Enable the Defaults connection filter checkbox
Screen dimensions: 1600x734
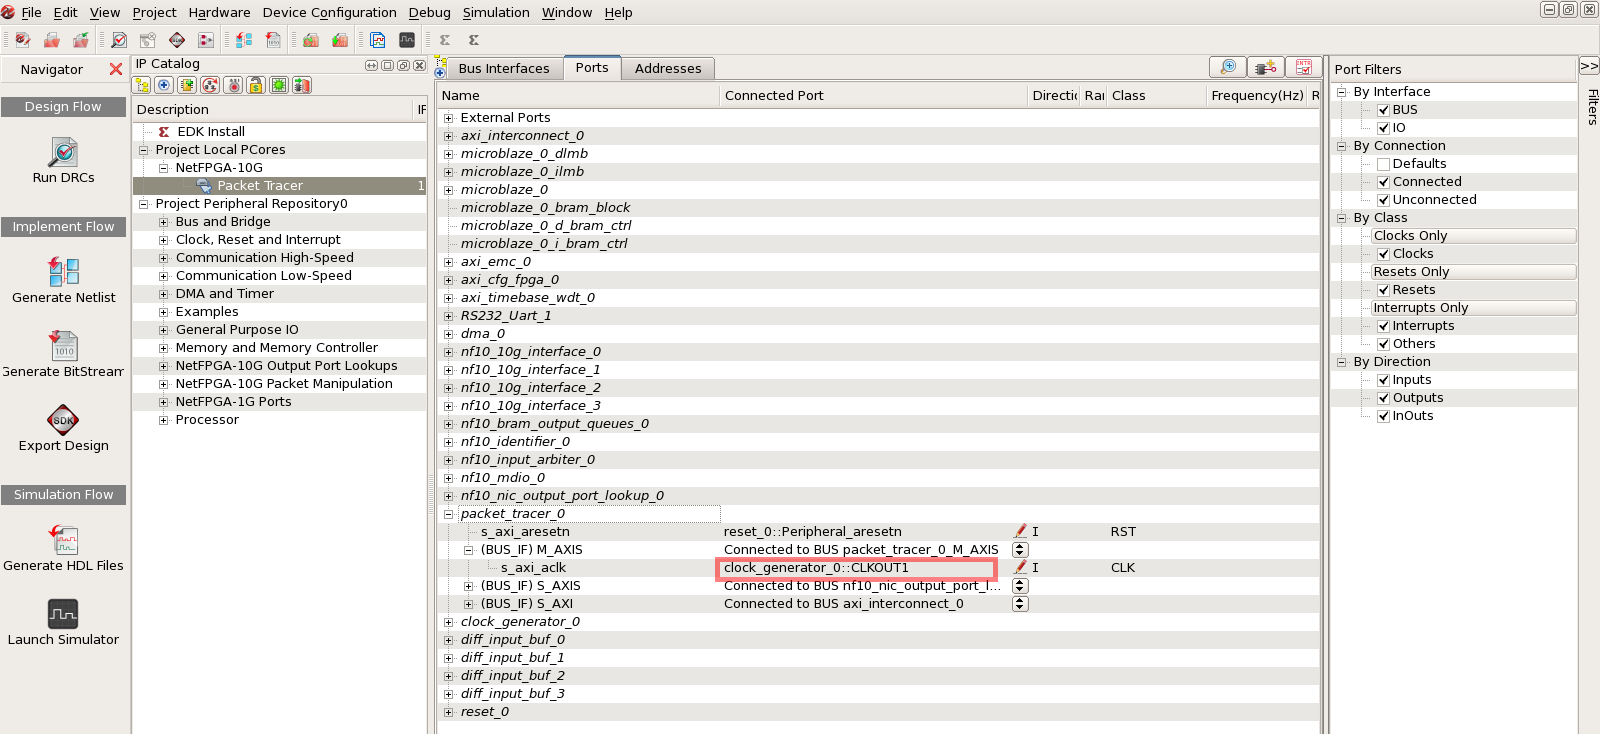click(x=1384, y=164)
